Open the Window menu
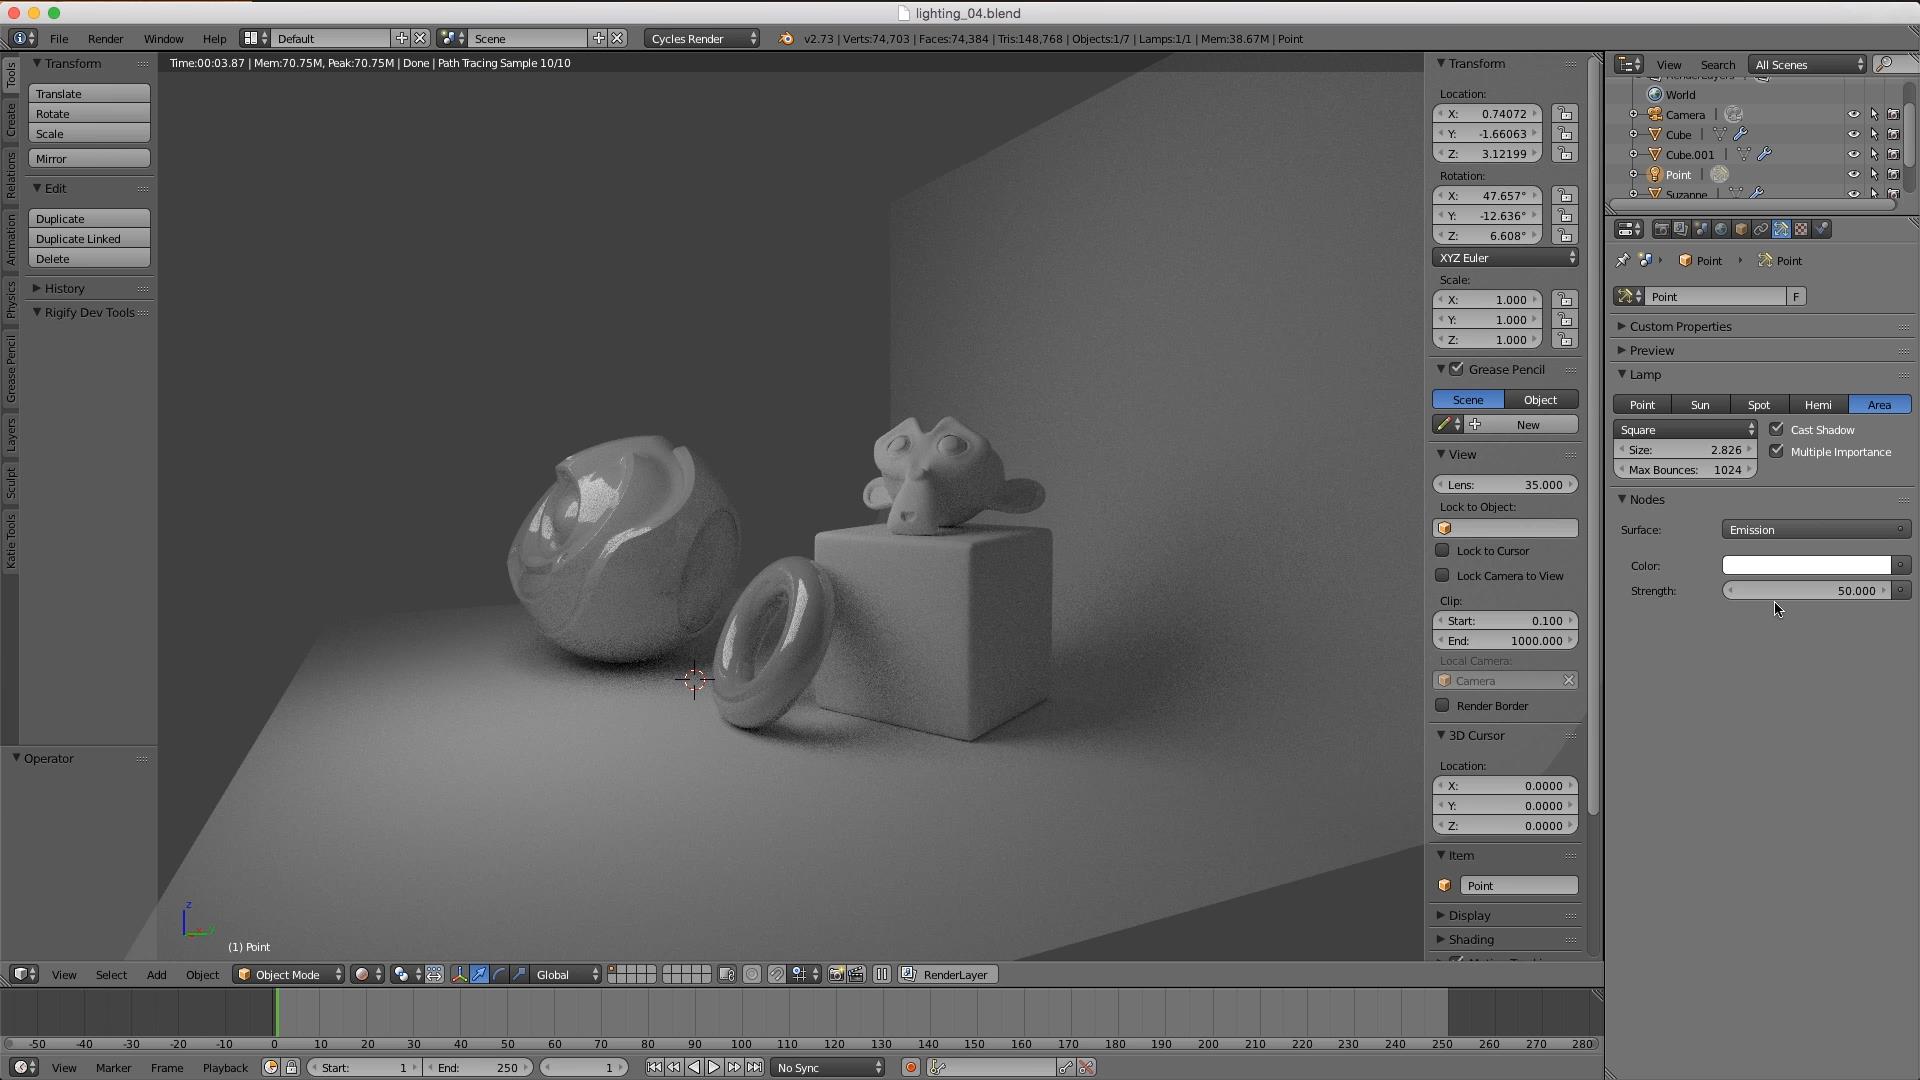 [163, 38]
